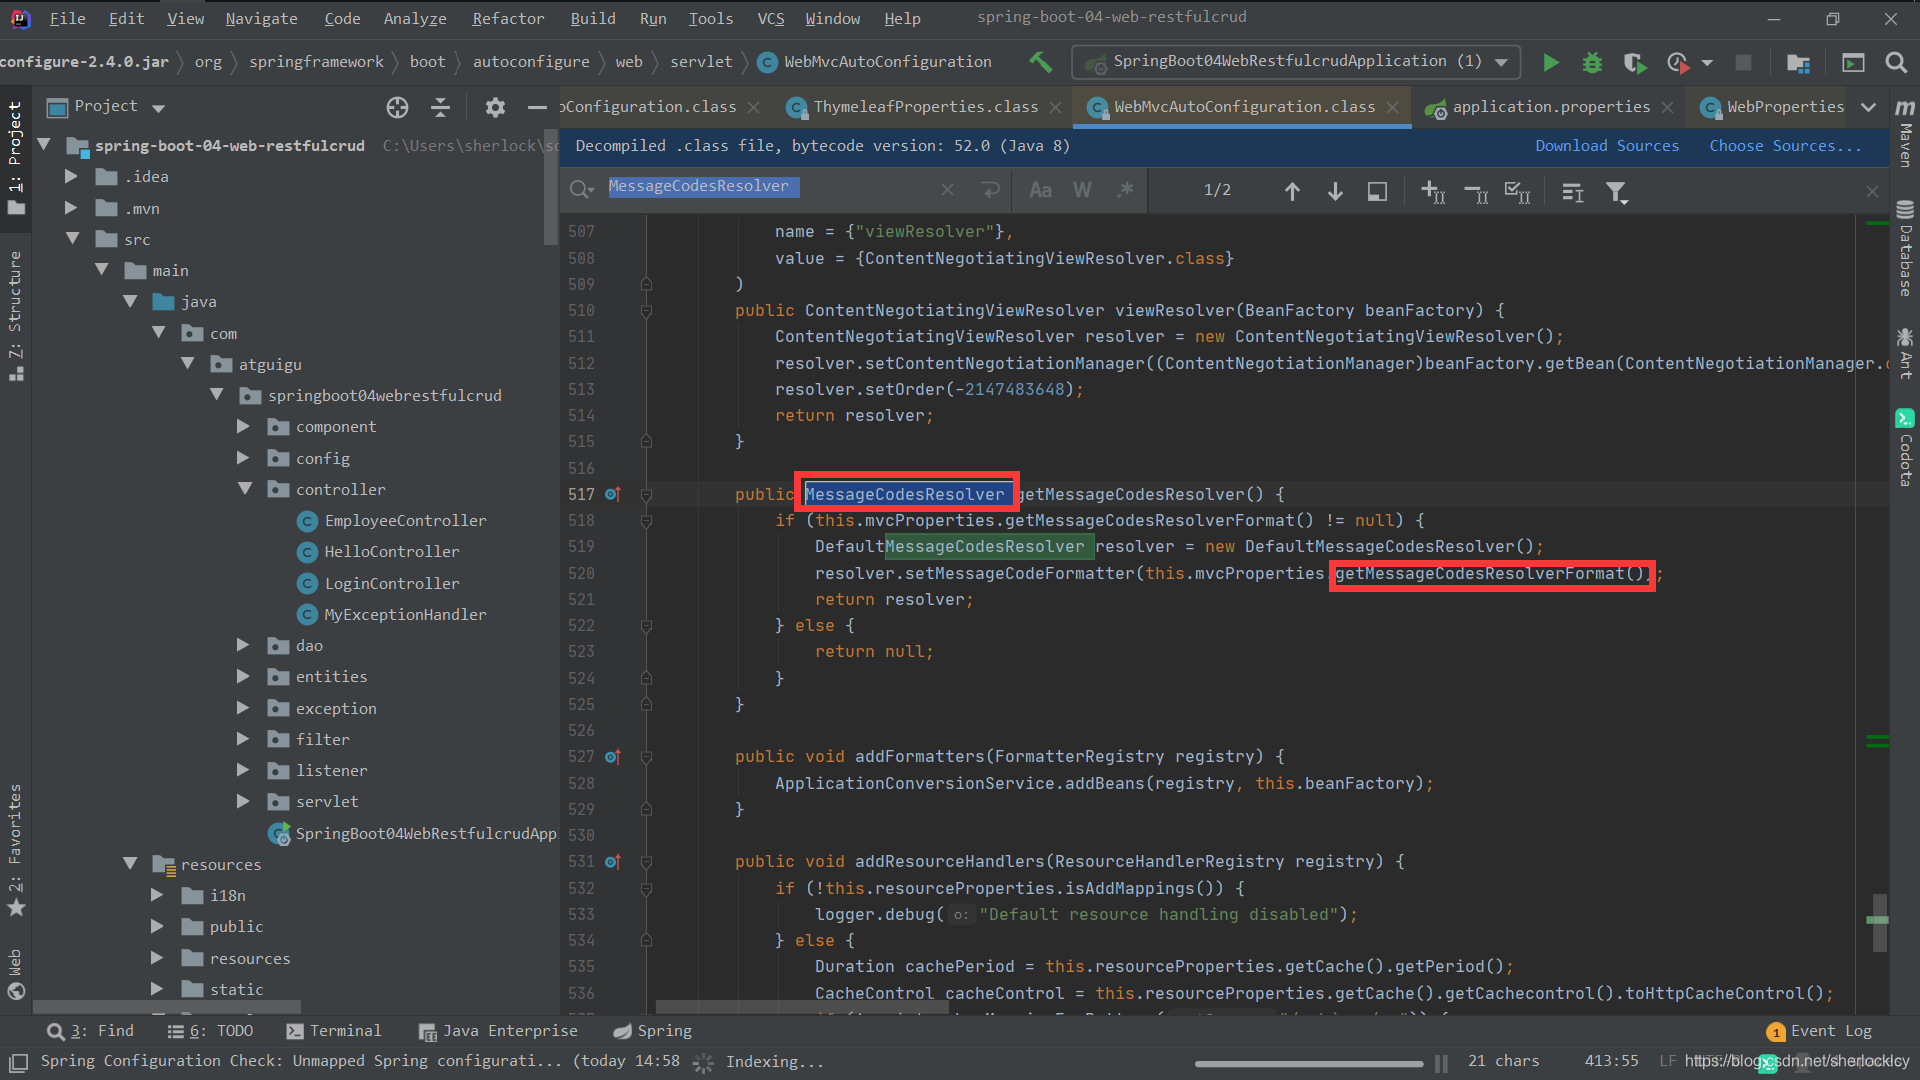Click Download Sources link
The height and width of the screenshot is (1080, 1920).
(1607, 146)
